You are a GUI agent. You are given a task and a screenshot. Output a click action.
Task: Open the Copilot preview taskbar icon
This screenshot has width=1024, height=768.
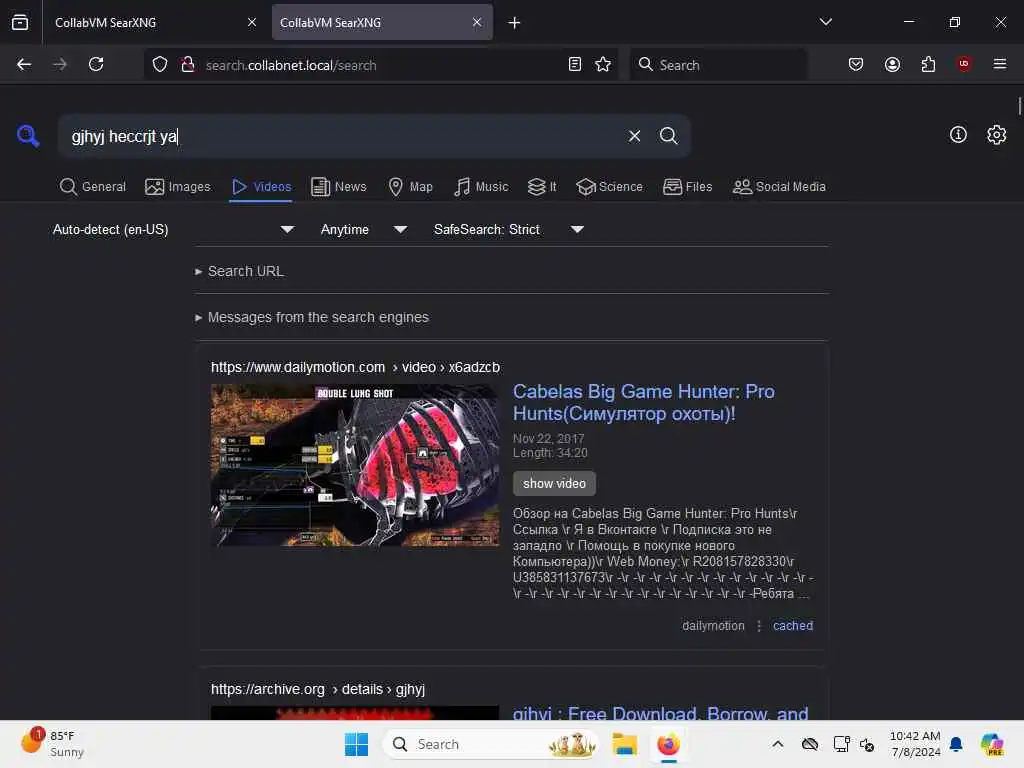(992, 744)
